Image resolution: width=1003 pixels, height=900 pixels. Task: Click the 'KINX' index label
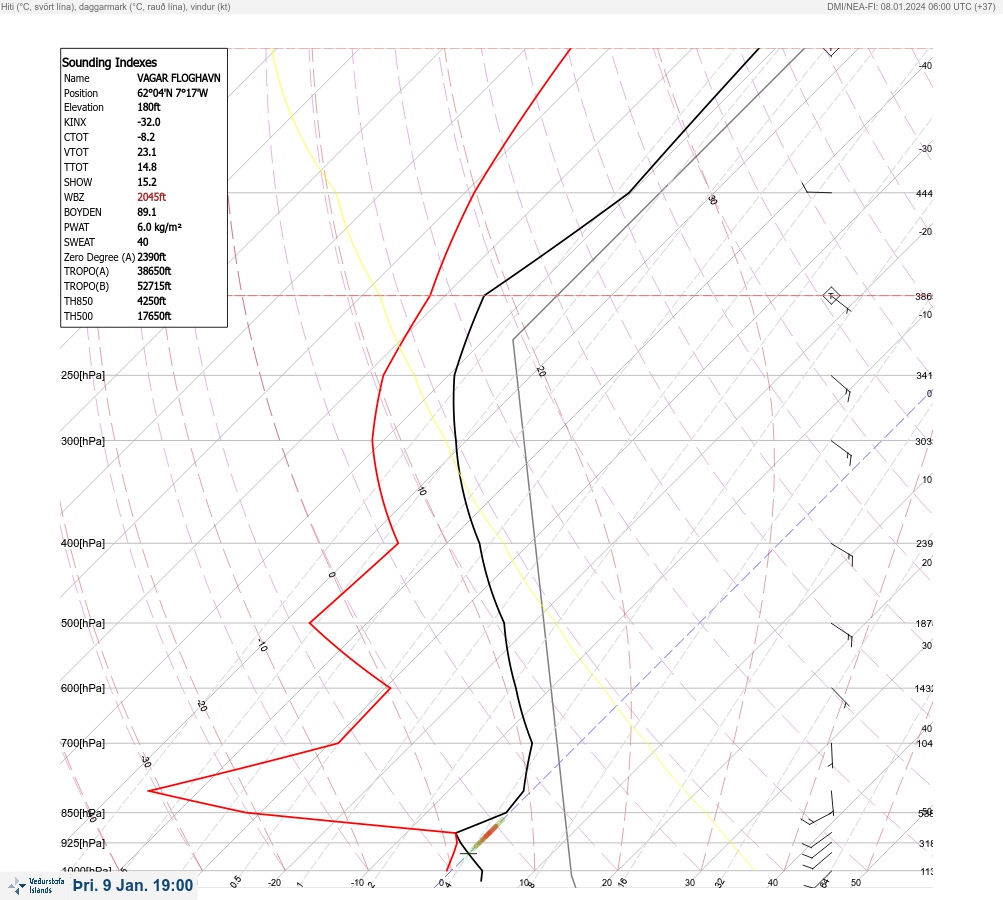coord(75,122)
